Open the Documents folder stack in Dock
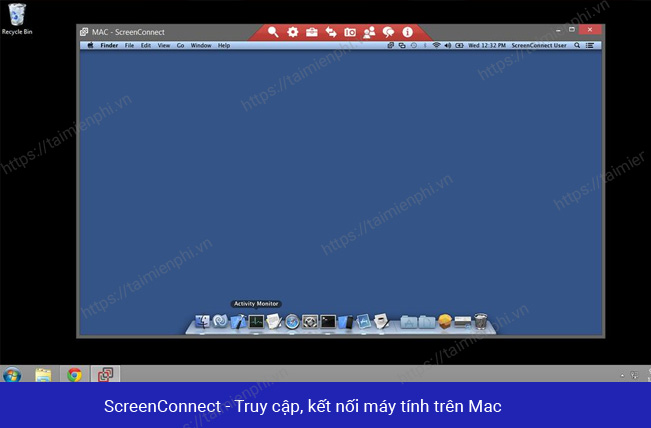Viewport: 651px width, 428px height. (426, 322)
